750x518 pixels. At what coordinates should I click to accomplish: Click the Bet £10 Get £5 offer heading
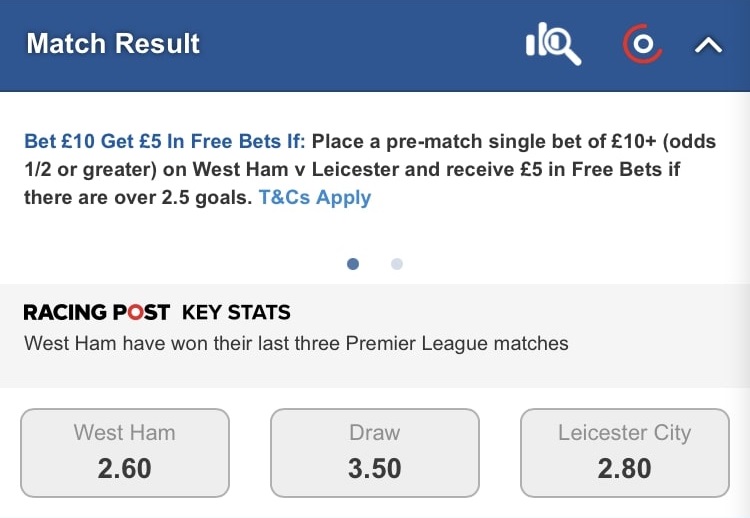(x=165, y=141)
